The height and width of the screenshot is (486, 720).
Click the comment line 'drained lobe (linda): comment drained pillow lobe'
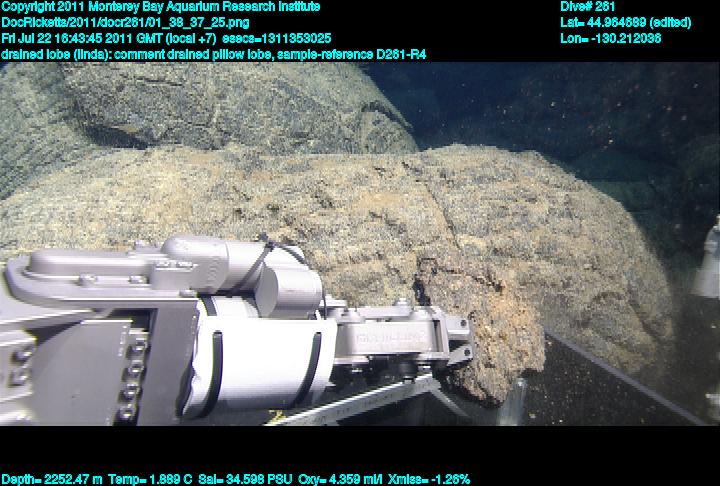click(x=136, y=55)
